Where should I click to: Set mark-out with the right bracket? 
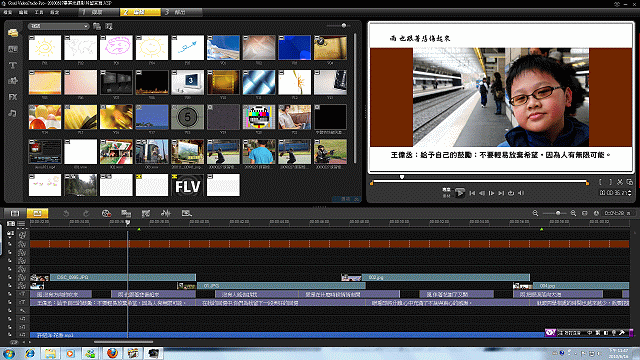(610, 182)
